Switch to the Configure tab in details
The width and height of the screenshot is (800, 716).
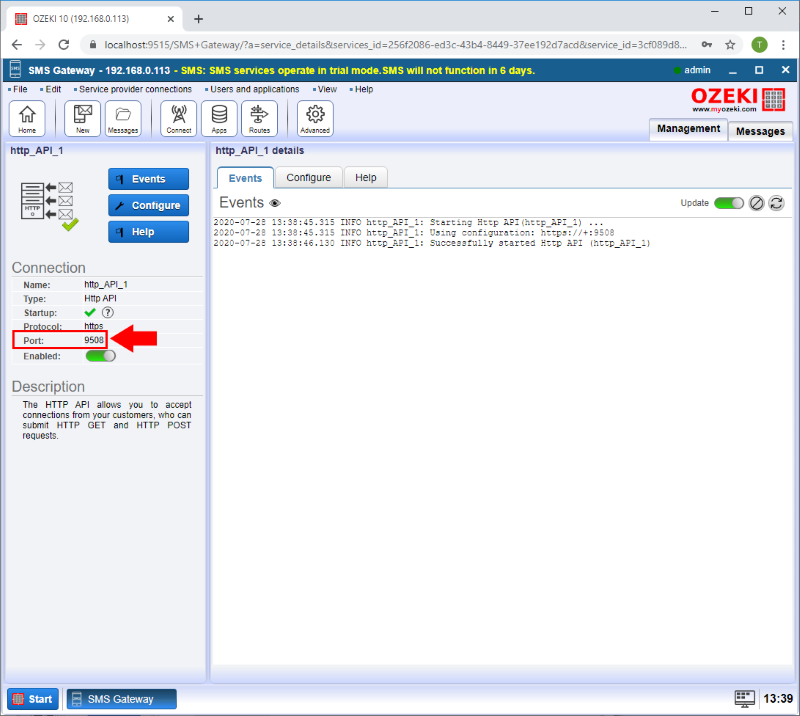309,178
